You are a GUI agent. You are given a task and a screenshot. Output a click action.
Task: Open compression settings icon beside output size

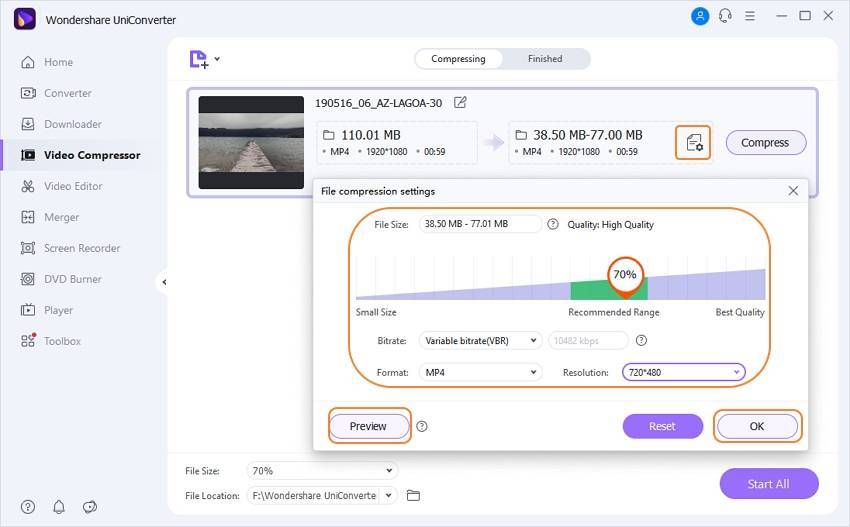pos(693,143)
